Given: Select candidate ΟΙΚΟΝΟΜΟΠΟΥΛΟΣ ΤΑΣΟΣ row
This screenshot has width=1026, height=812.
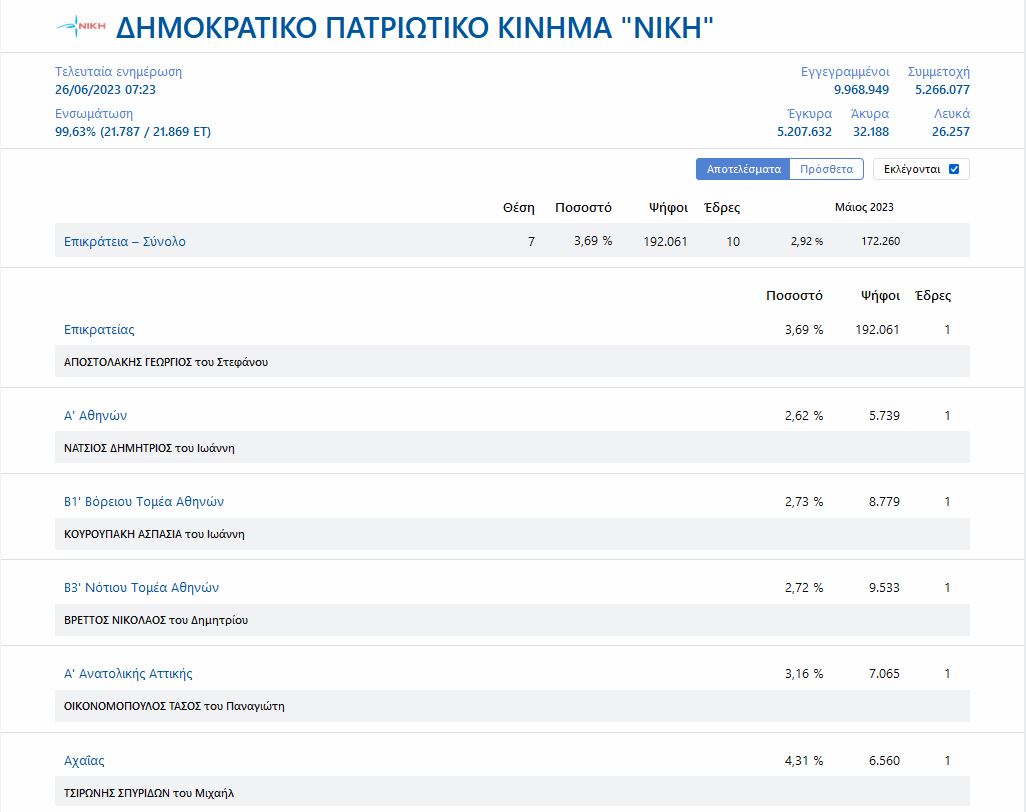Looking at the screenshot, I should [x=174, y=706].
